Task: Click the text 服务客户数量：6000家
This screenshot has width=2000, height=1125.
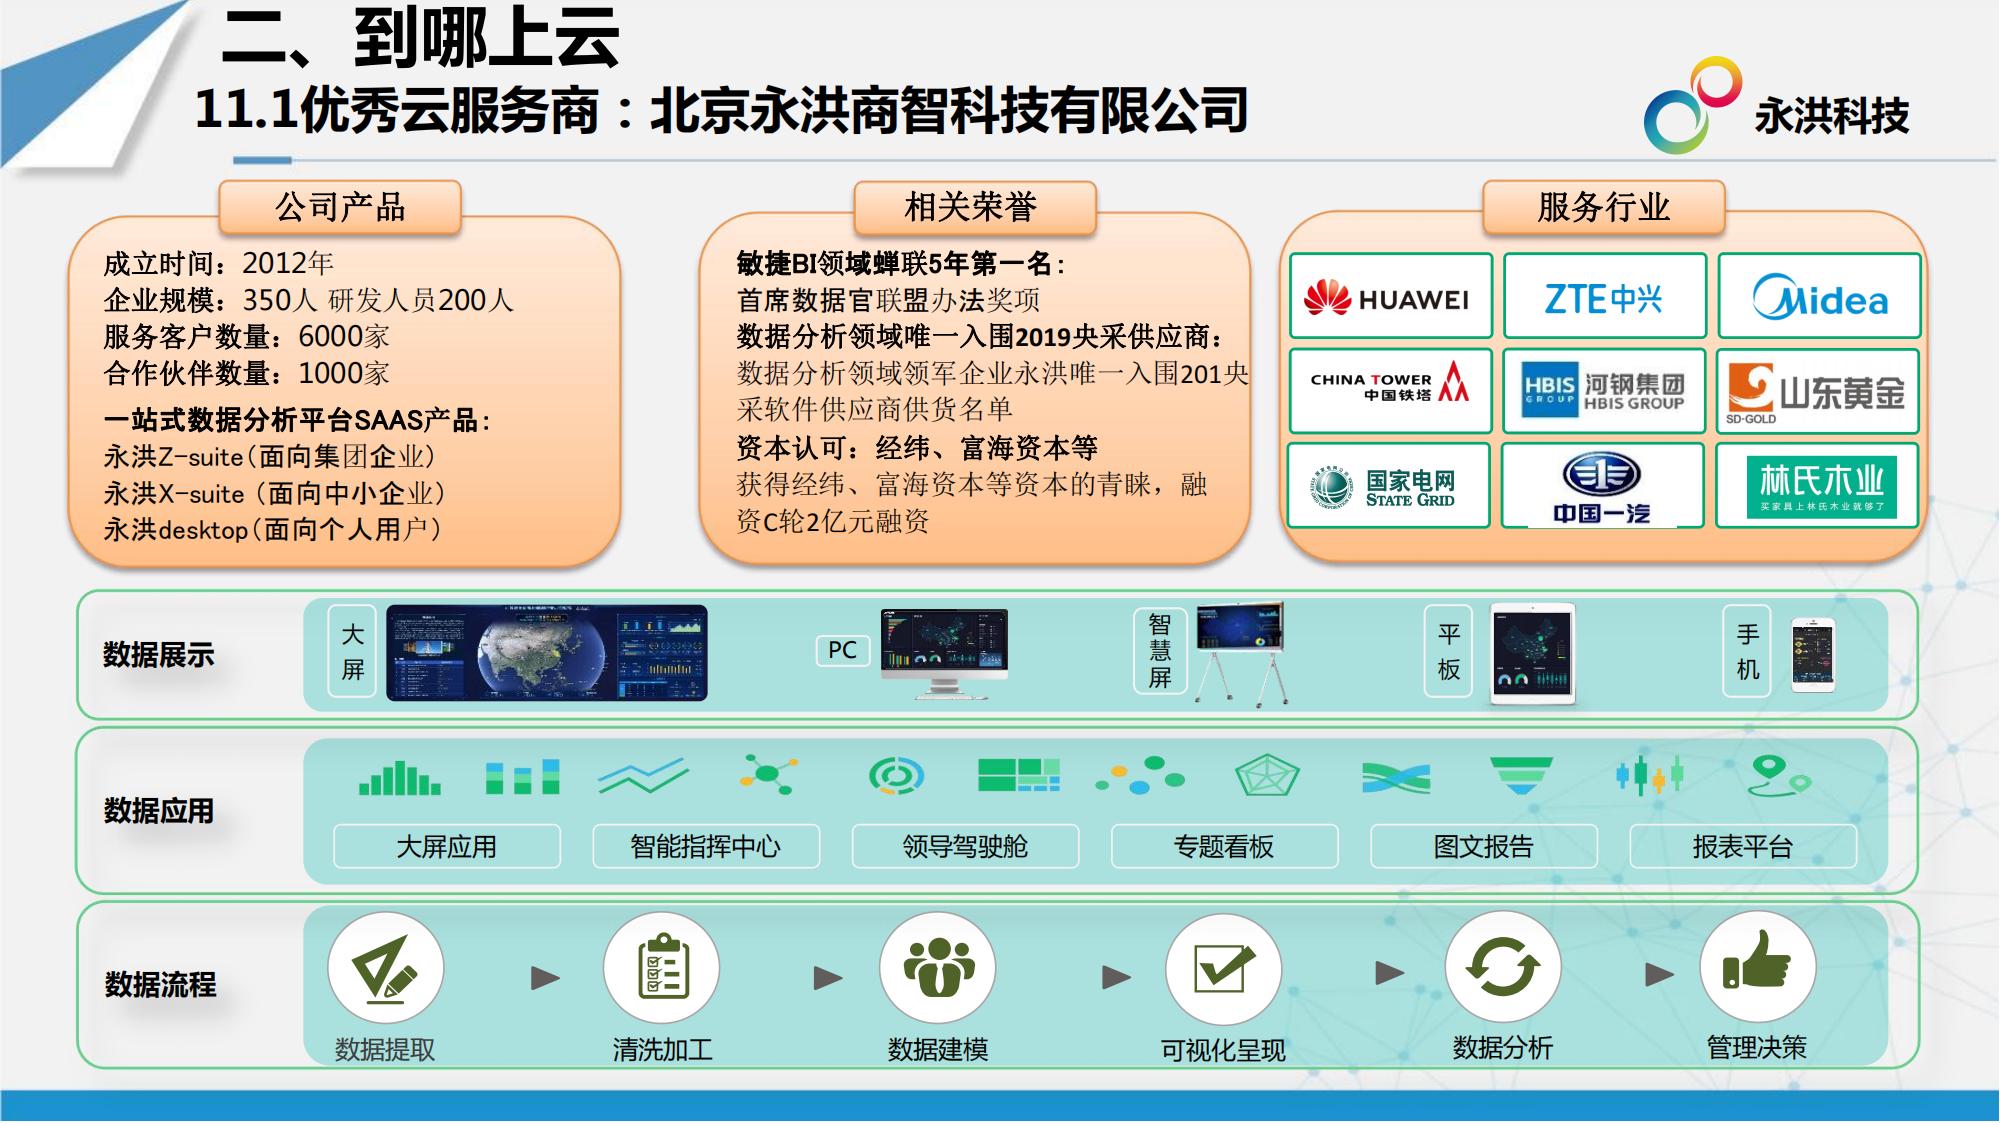Action: [246, 336]
